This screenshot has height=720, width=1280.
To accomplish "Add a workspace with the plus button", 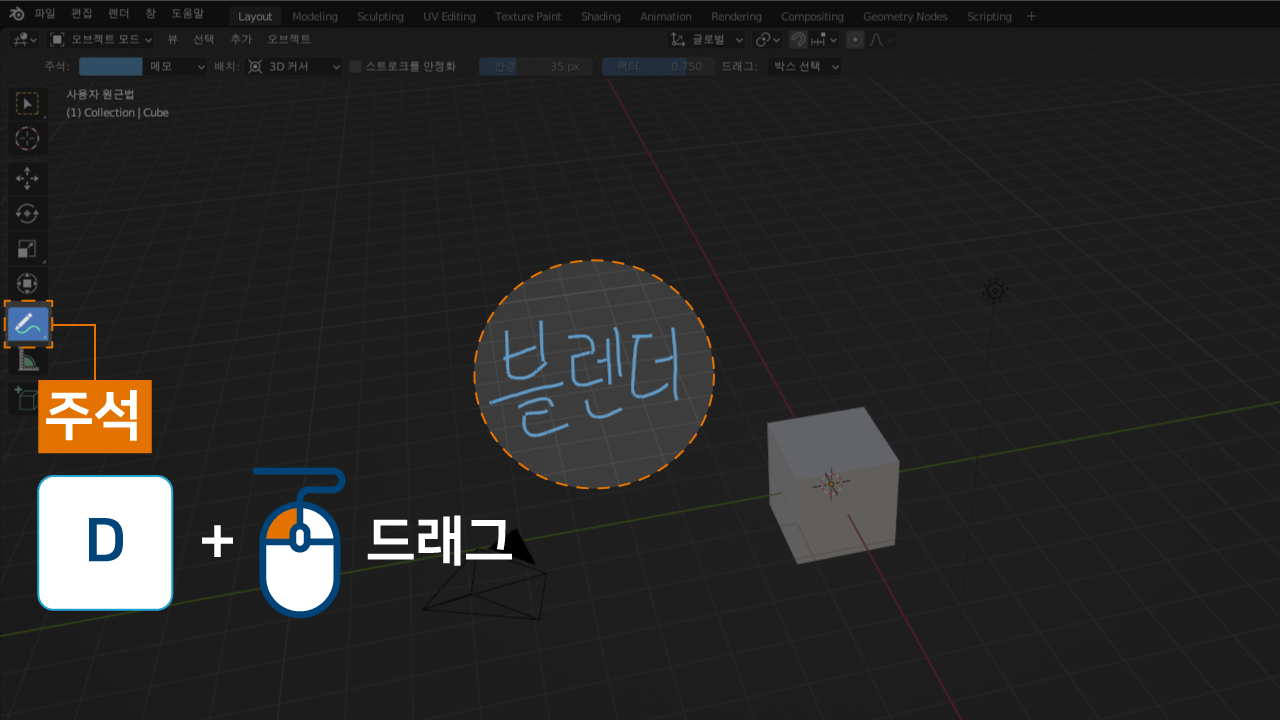I will (x=1032, y=16).
